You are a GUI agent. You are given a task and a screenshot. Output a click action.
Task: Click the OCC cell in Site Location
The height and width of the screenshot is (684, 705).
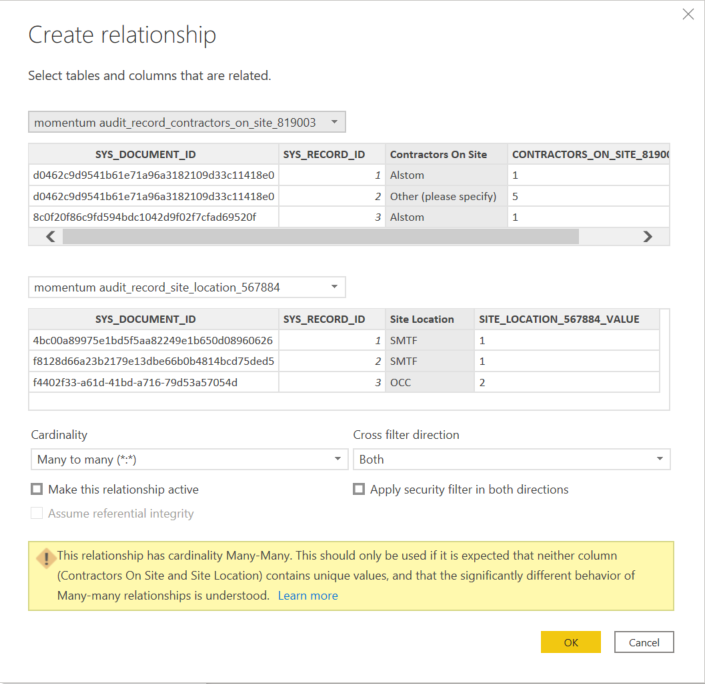429,382
